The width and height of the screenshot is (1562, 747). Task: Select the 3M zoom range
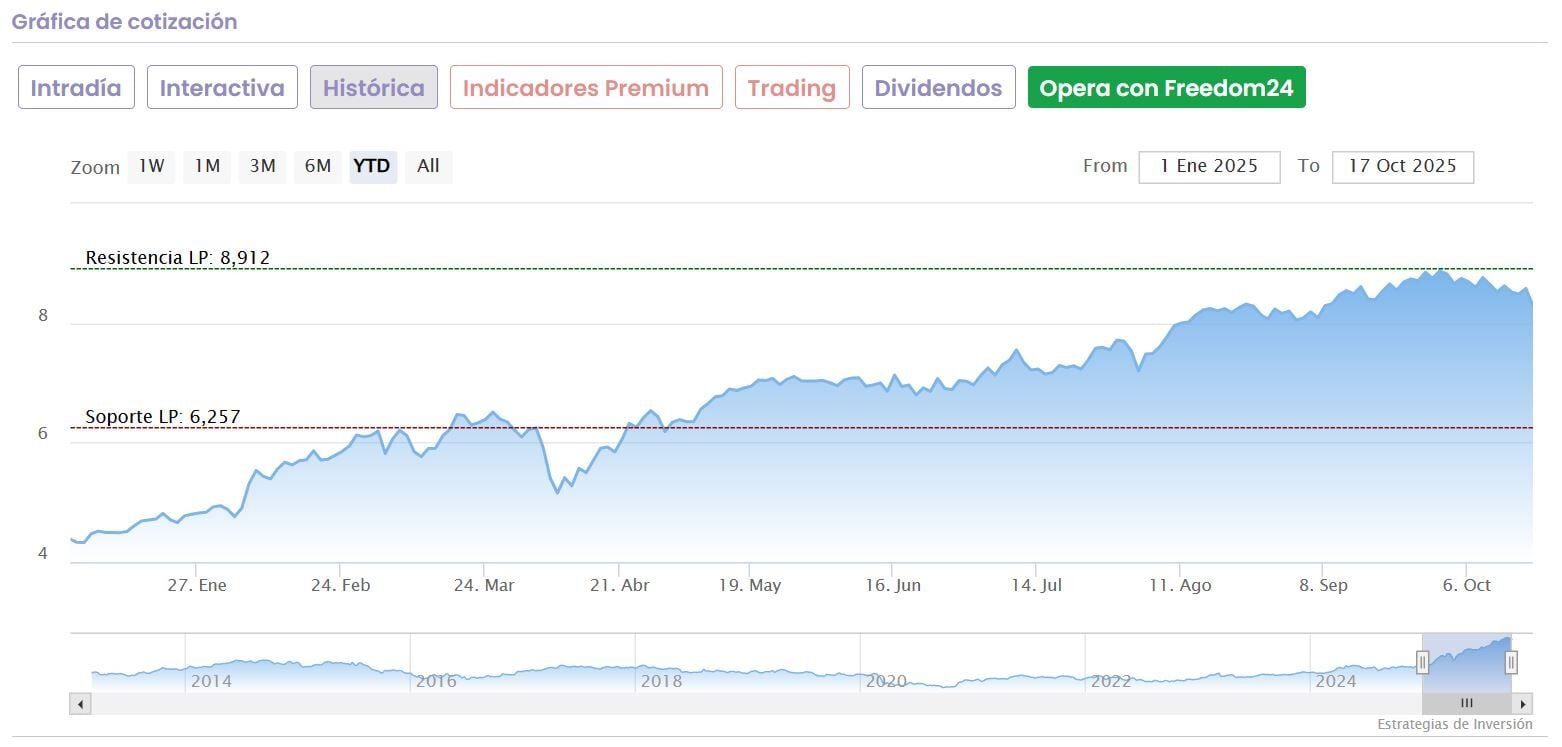click(x=262, y=167)
